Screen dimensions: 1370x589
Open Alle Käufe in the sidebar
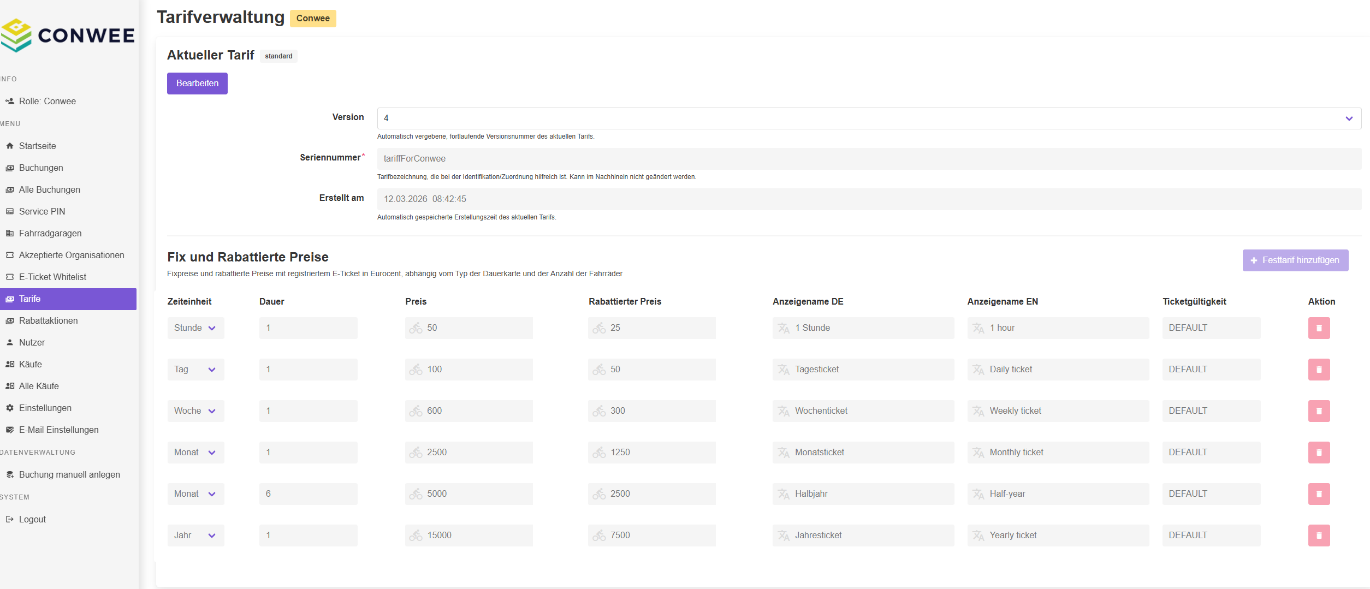[68, 386]
